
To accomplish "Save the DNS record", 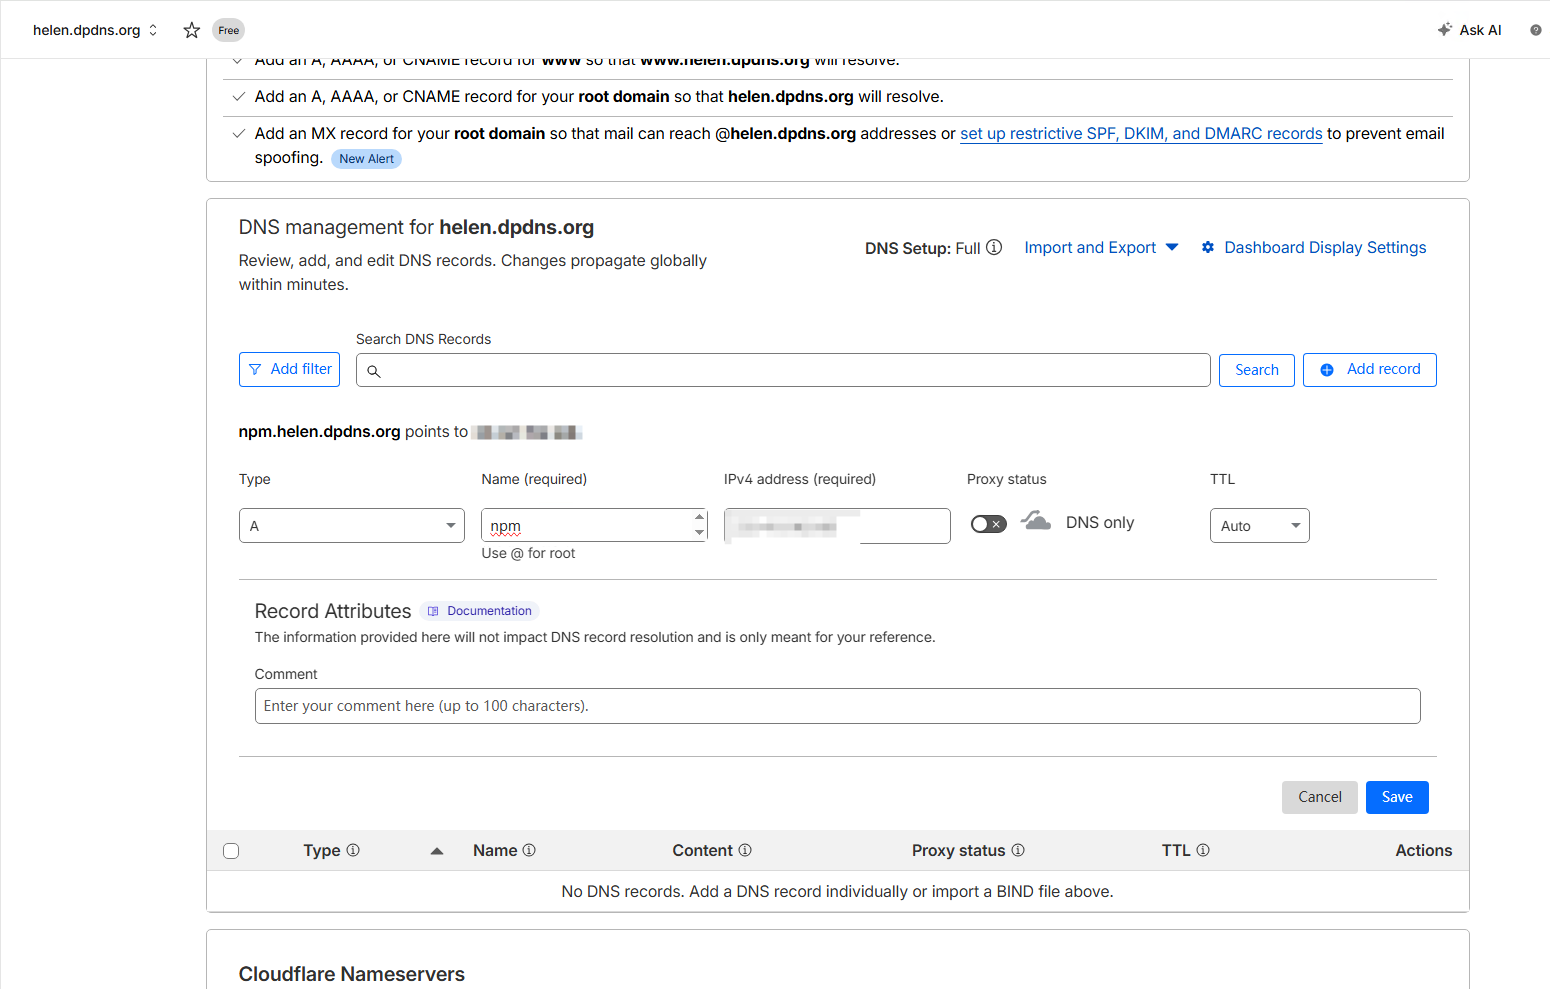I will tap(1396, 797).
